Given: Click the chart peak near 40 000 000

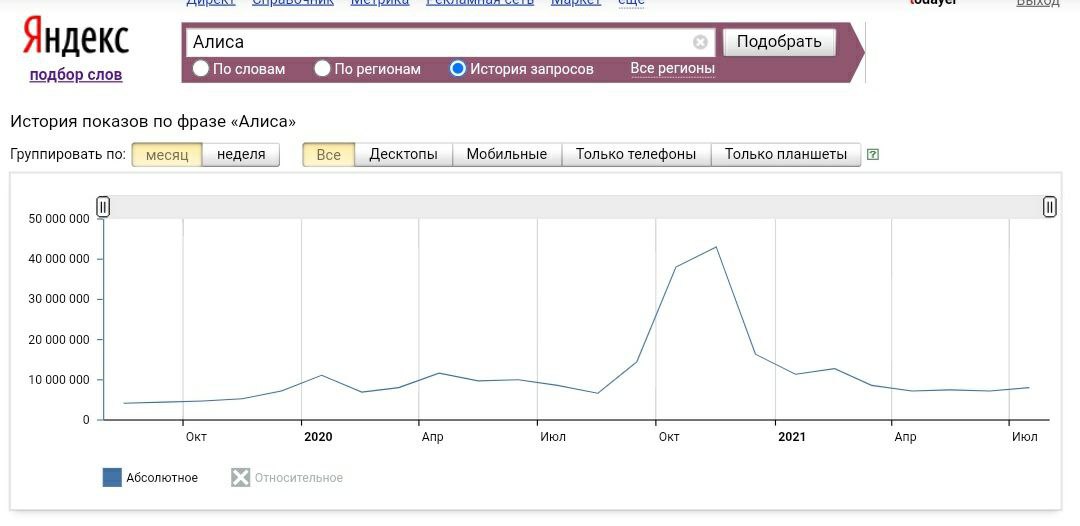Looking at the screenshot, I should click(x=716, y=247).
